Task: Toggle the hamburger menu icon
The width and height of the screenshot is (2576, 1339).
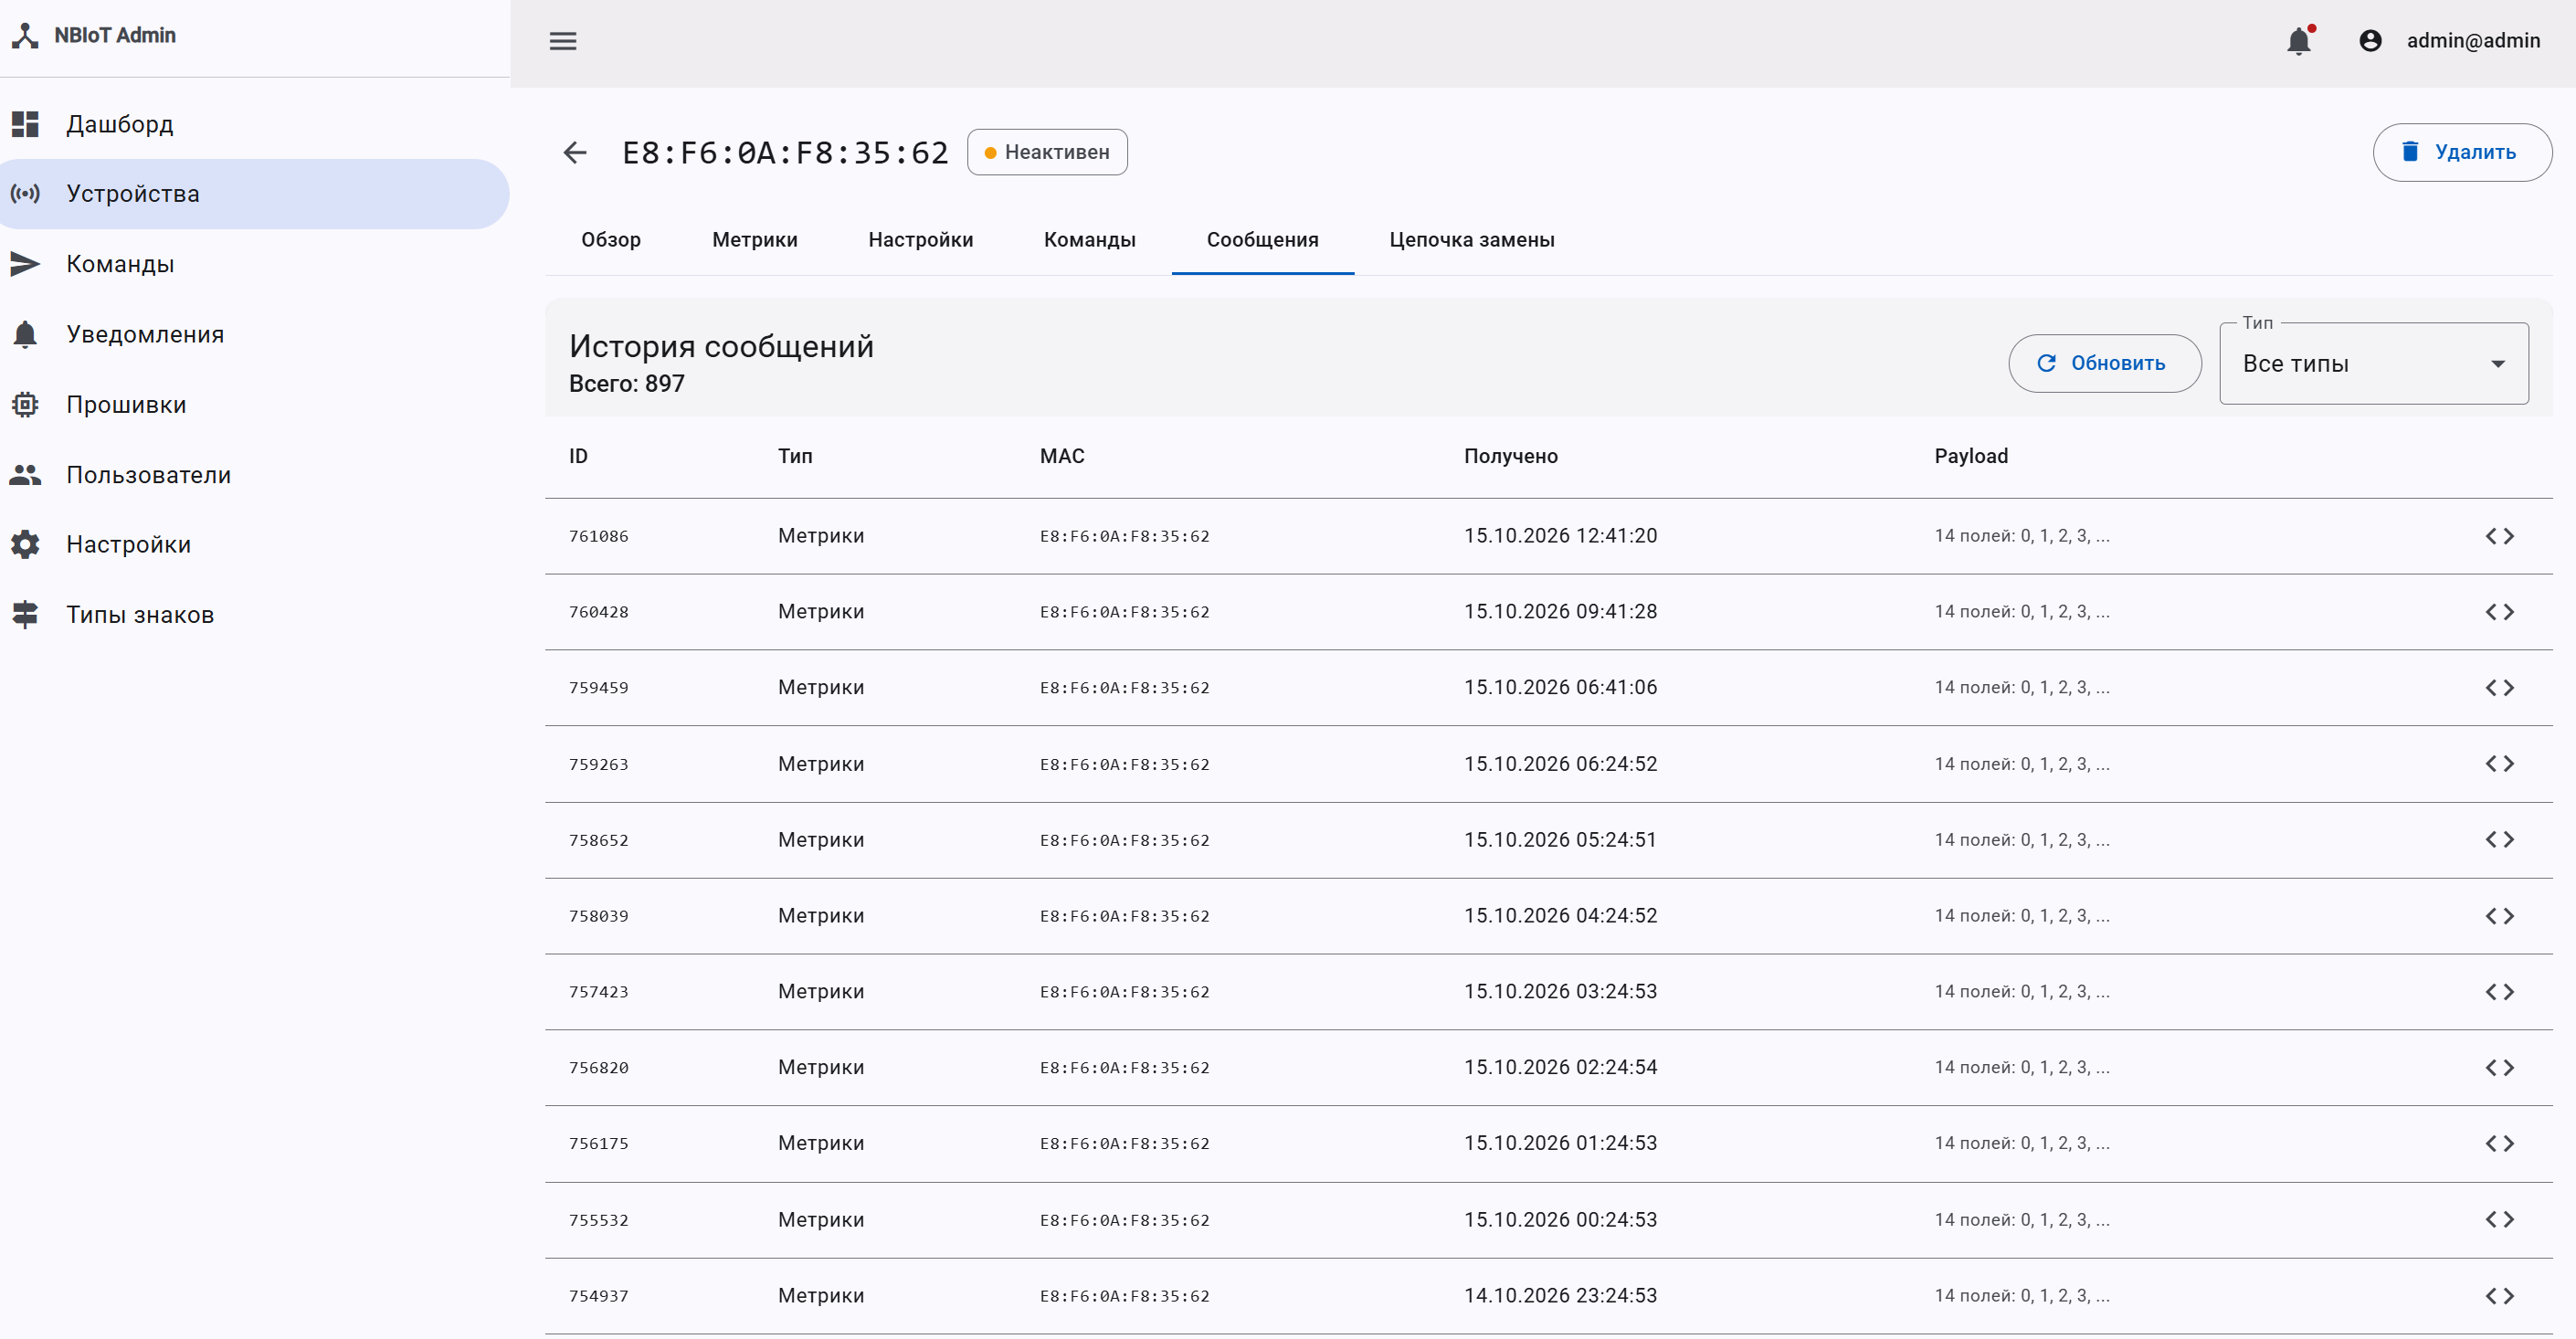Action: 563,41
